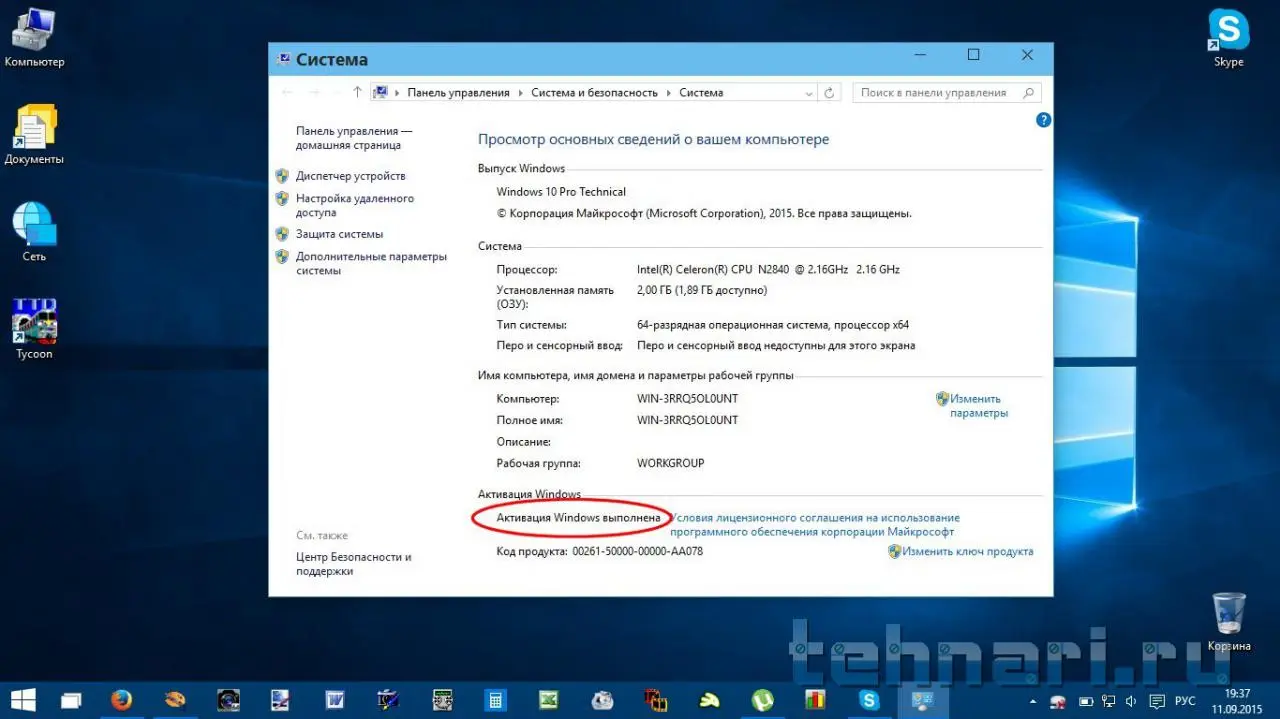Viewport: 1280px width, 719px height.
Task: Click Изменить параметры for computer name
Action: [x=977, y=406]
